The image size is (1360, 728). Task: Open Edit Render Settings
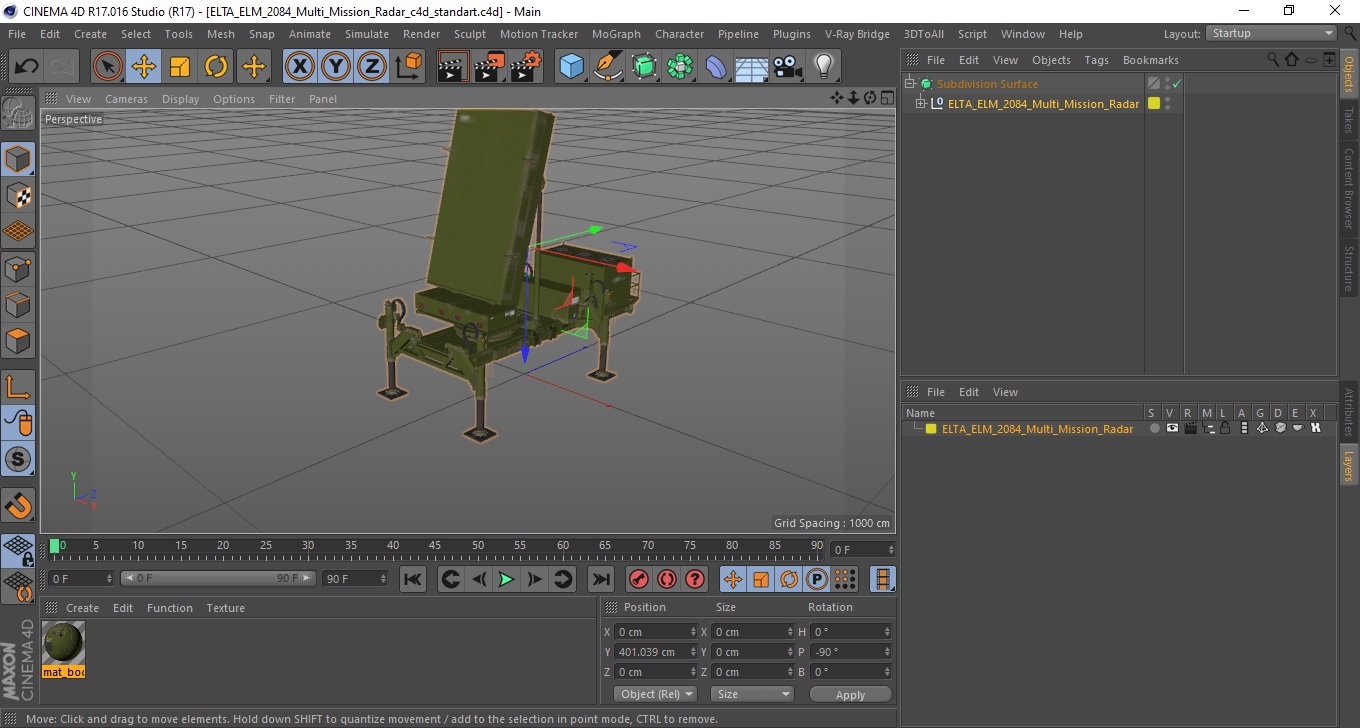[x=526, y=67]
